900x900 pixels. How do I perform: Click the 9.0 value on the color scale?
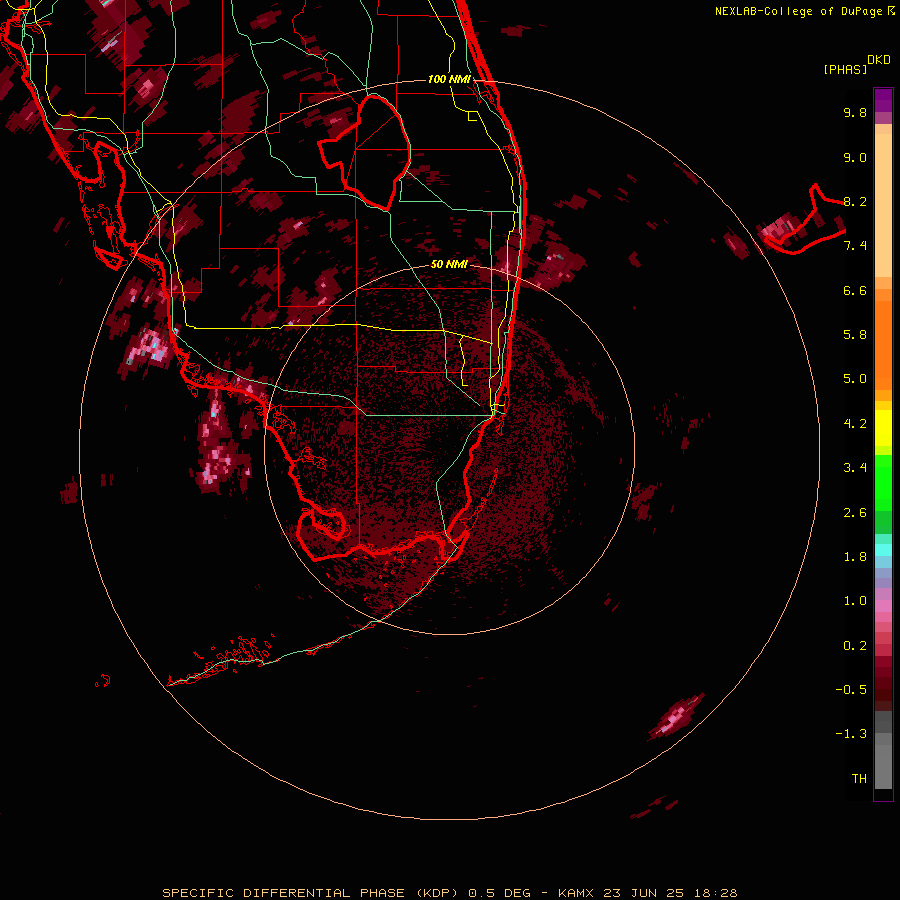tap(855, 157)
